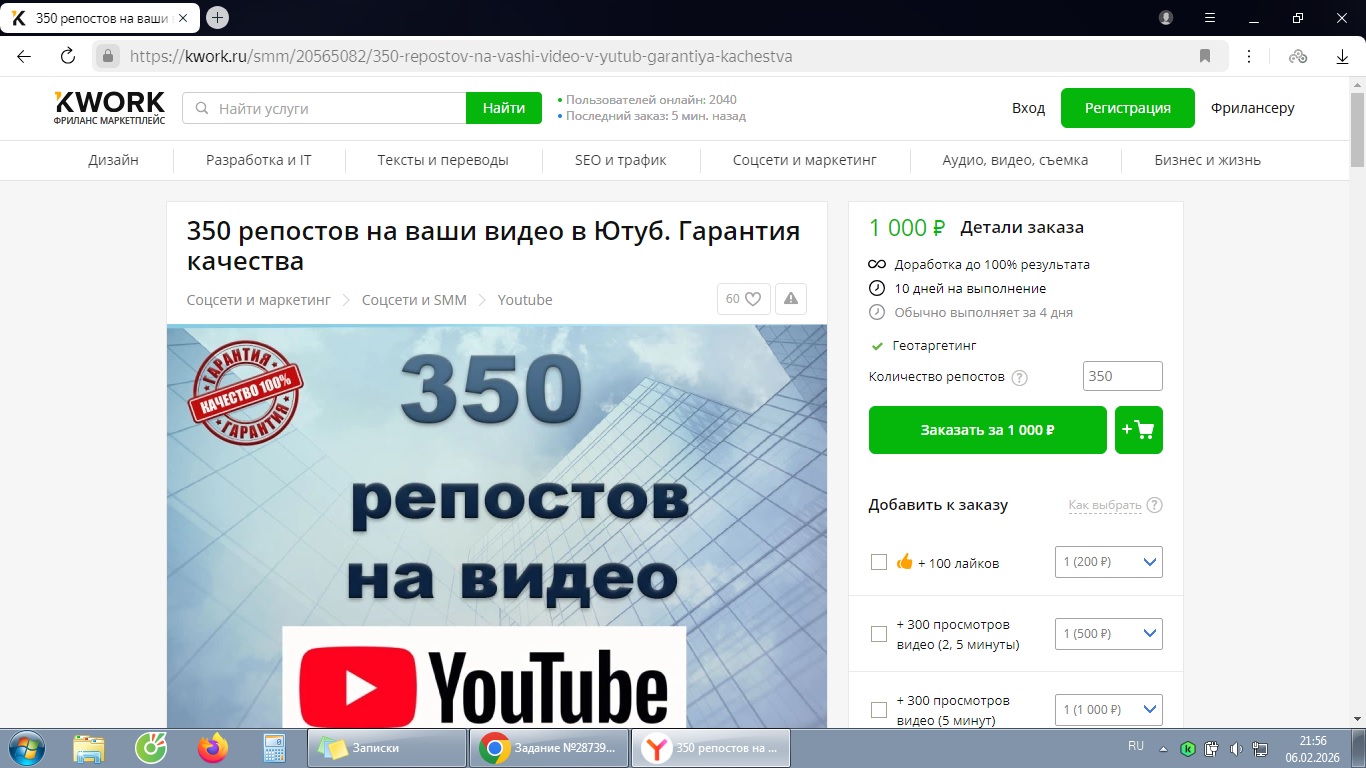
Task: Open the 350 репостов YouTube cover image
Action: click(497, 526)
